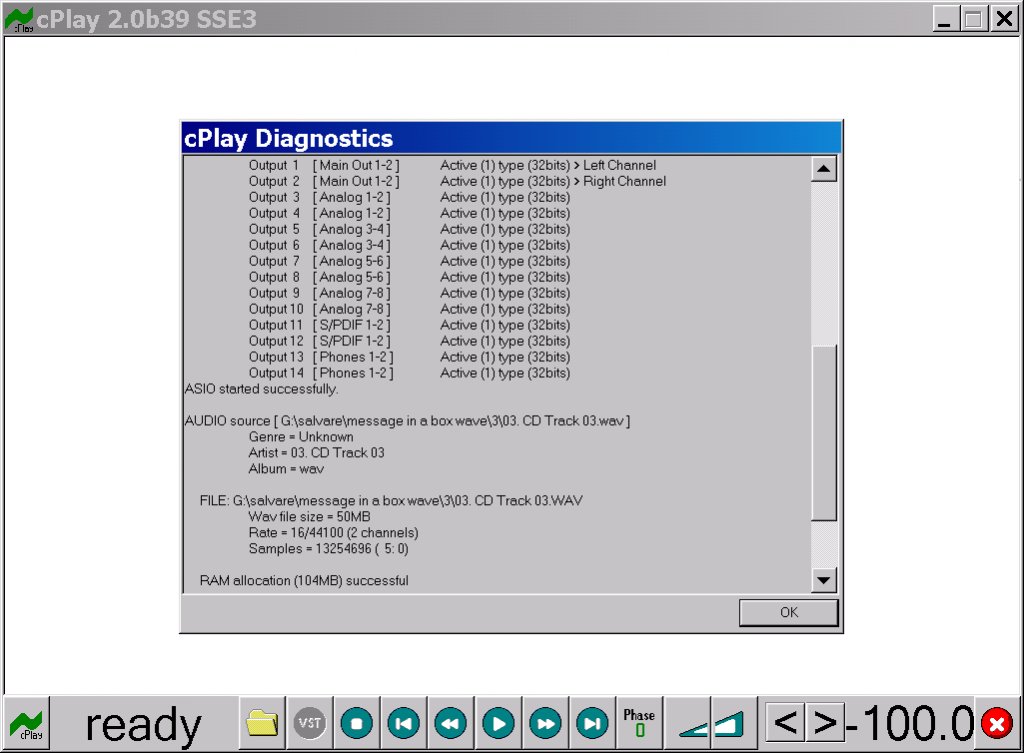Image resolution: width=1024 pixels, height=753 pixels.
Task: Click the diagnostics scrollbar up arrow
Action: (824, 169)
